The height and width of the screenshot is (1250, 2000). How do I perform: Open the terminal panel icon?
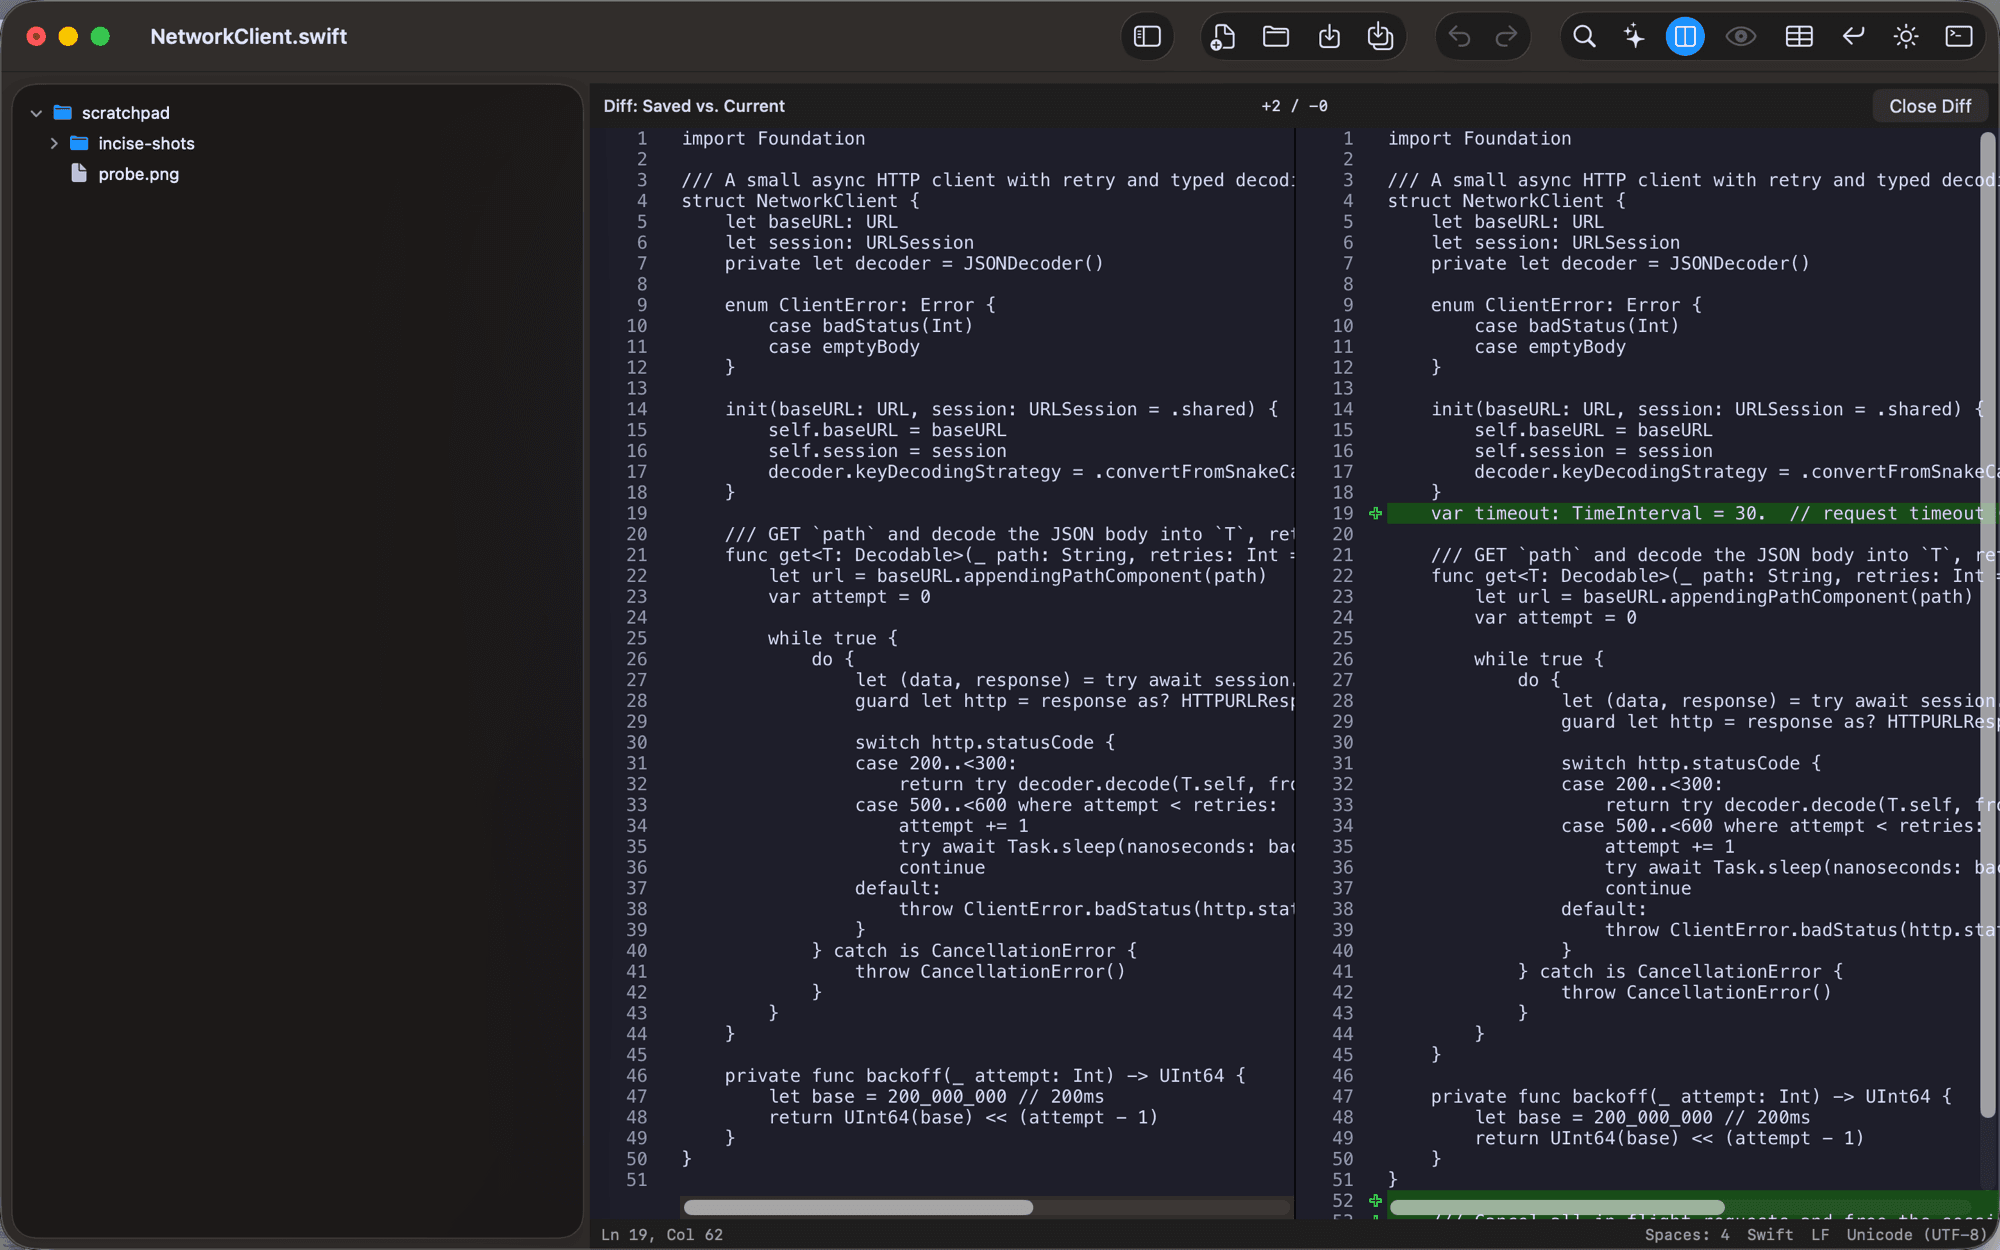pos(1959,37)
